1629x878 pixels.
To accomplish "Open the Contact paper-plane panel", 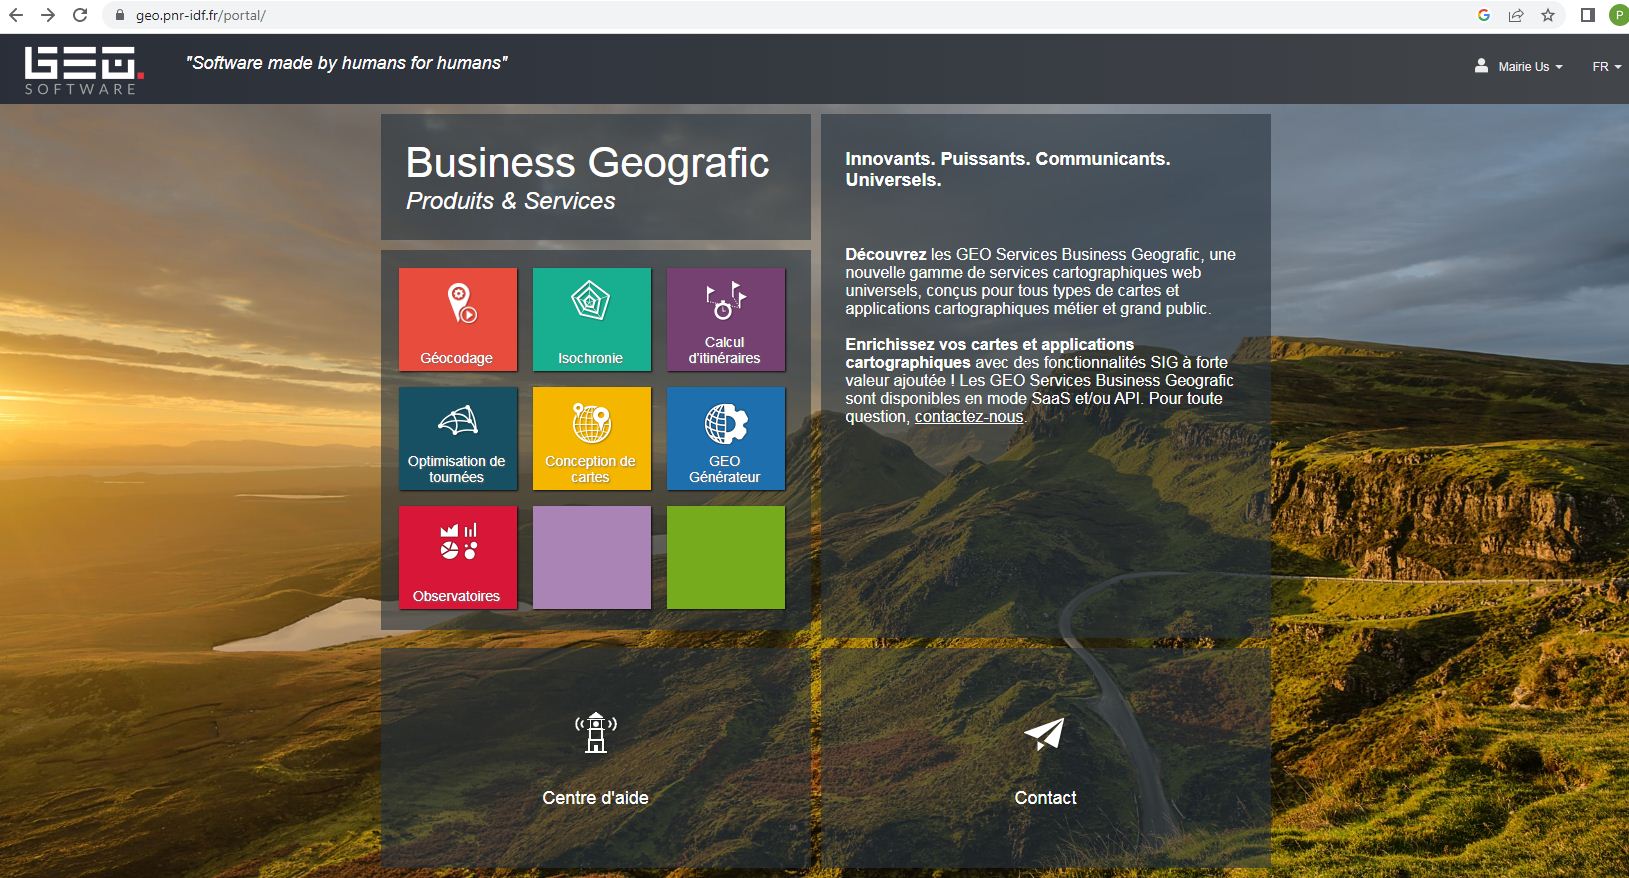I will coord(1046,758).
